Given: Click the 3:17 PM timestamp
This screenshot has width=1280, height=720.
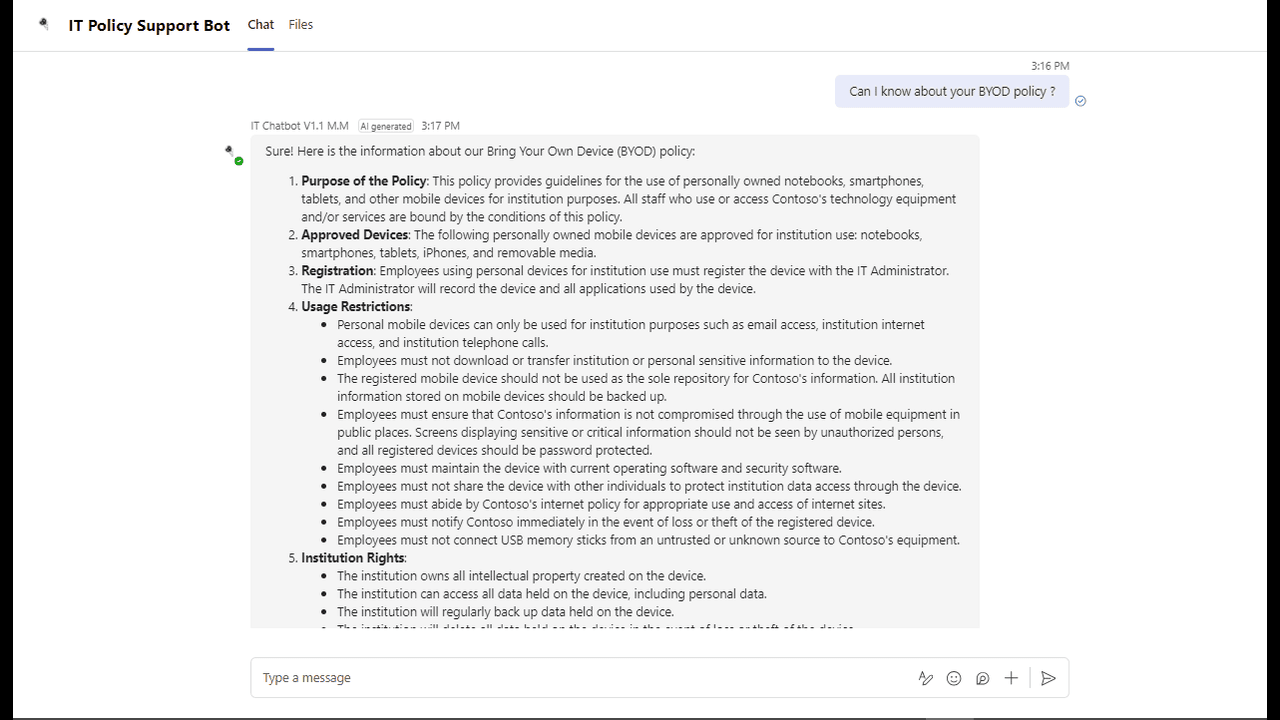Looking at the screenshot, I should [x=440, y=126].
